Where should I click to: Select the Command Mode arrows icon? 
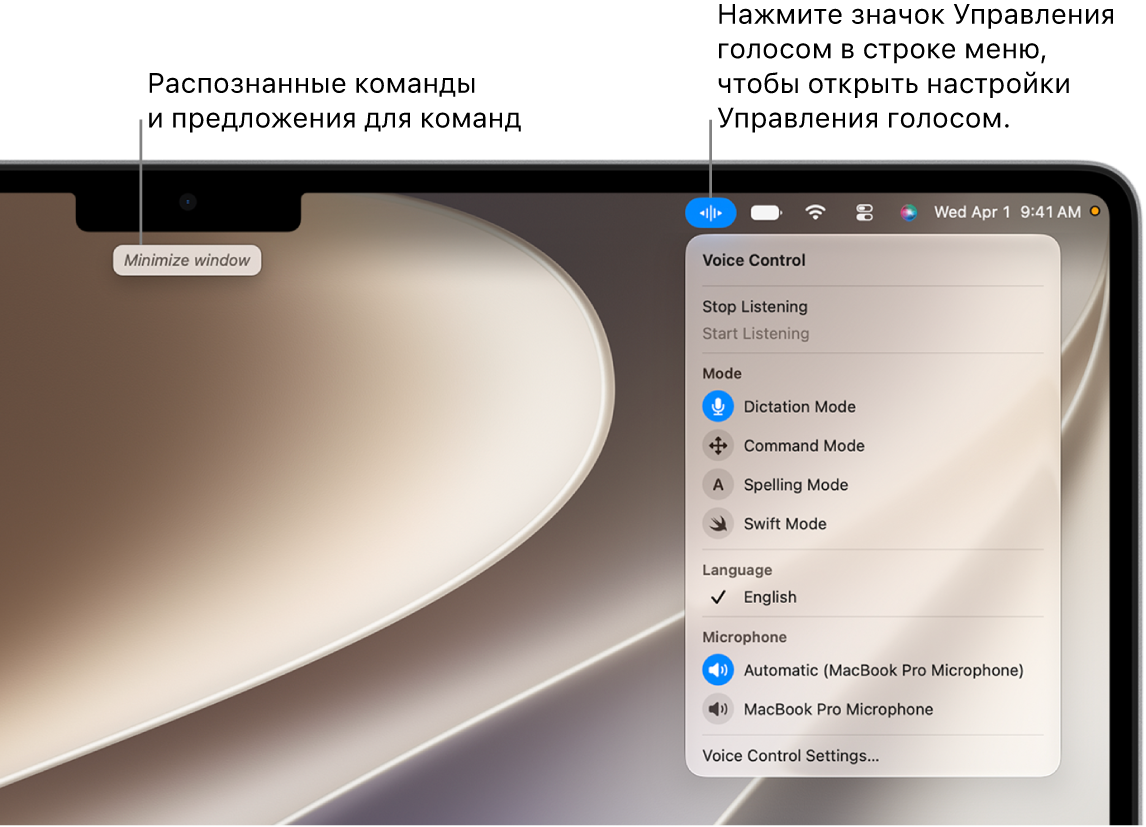click(718, 446)
